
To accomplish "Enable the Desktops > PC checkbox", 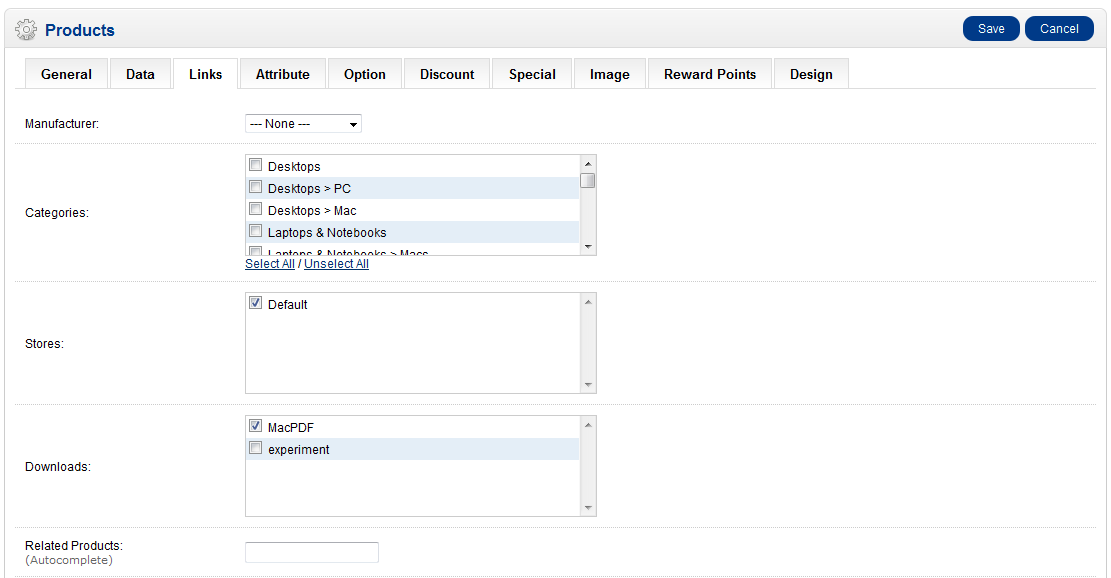I will [x=256, y=187].
